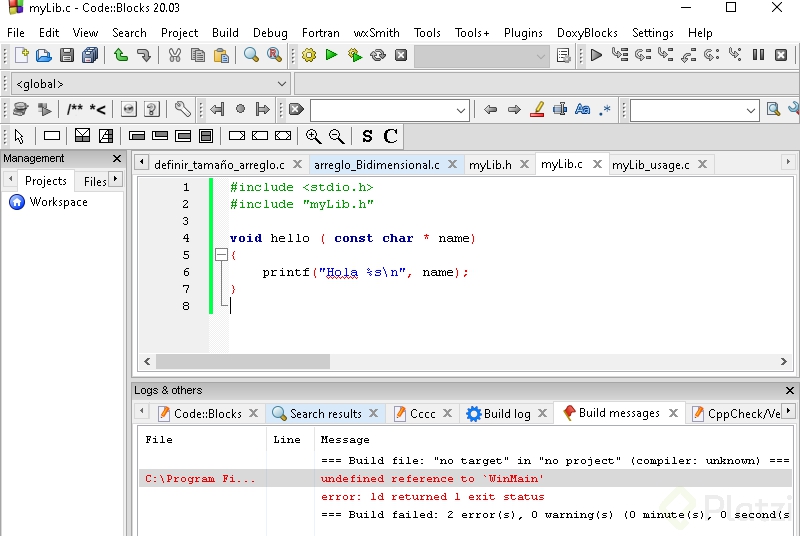This screenshot has height=536, width=800.
Task: Run the program with green play icon
Action: (332, 54)
